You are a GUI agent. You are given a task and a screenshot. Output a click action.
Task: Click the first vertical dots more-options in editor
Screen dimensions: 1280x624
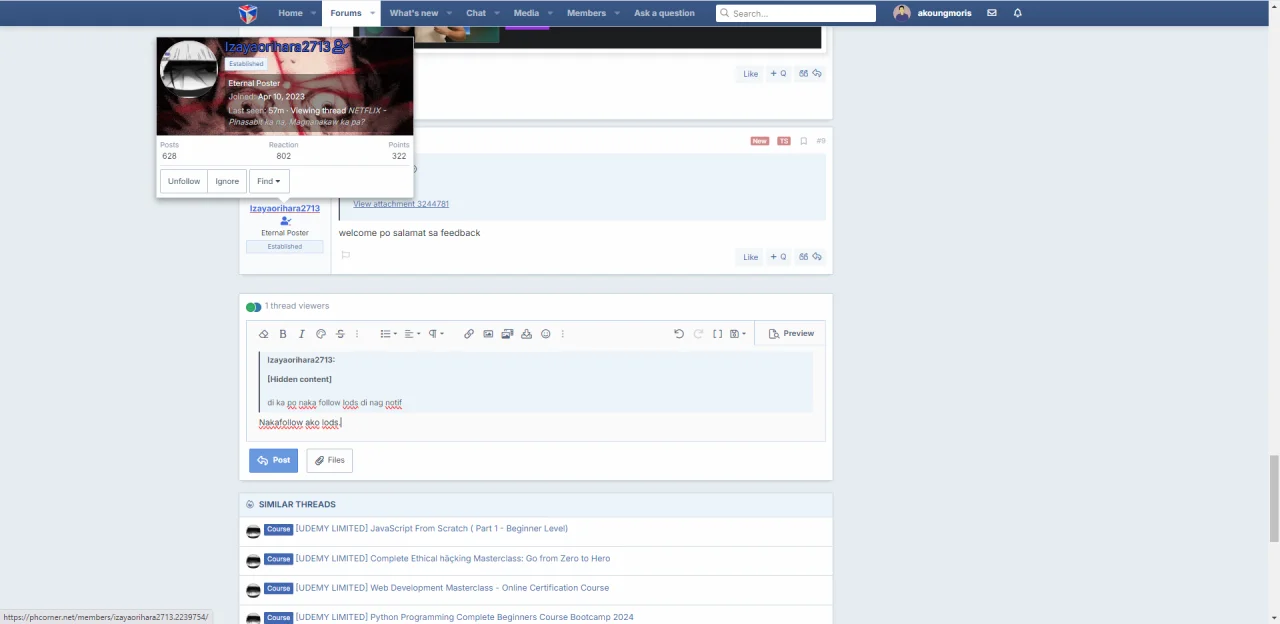pyautogui.click(x=357, y=334)
